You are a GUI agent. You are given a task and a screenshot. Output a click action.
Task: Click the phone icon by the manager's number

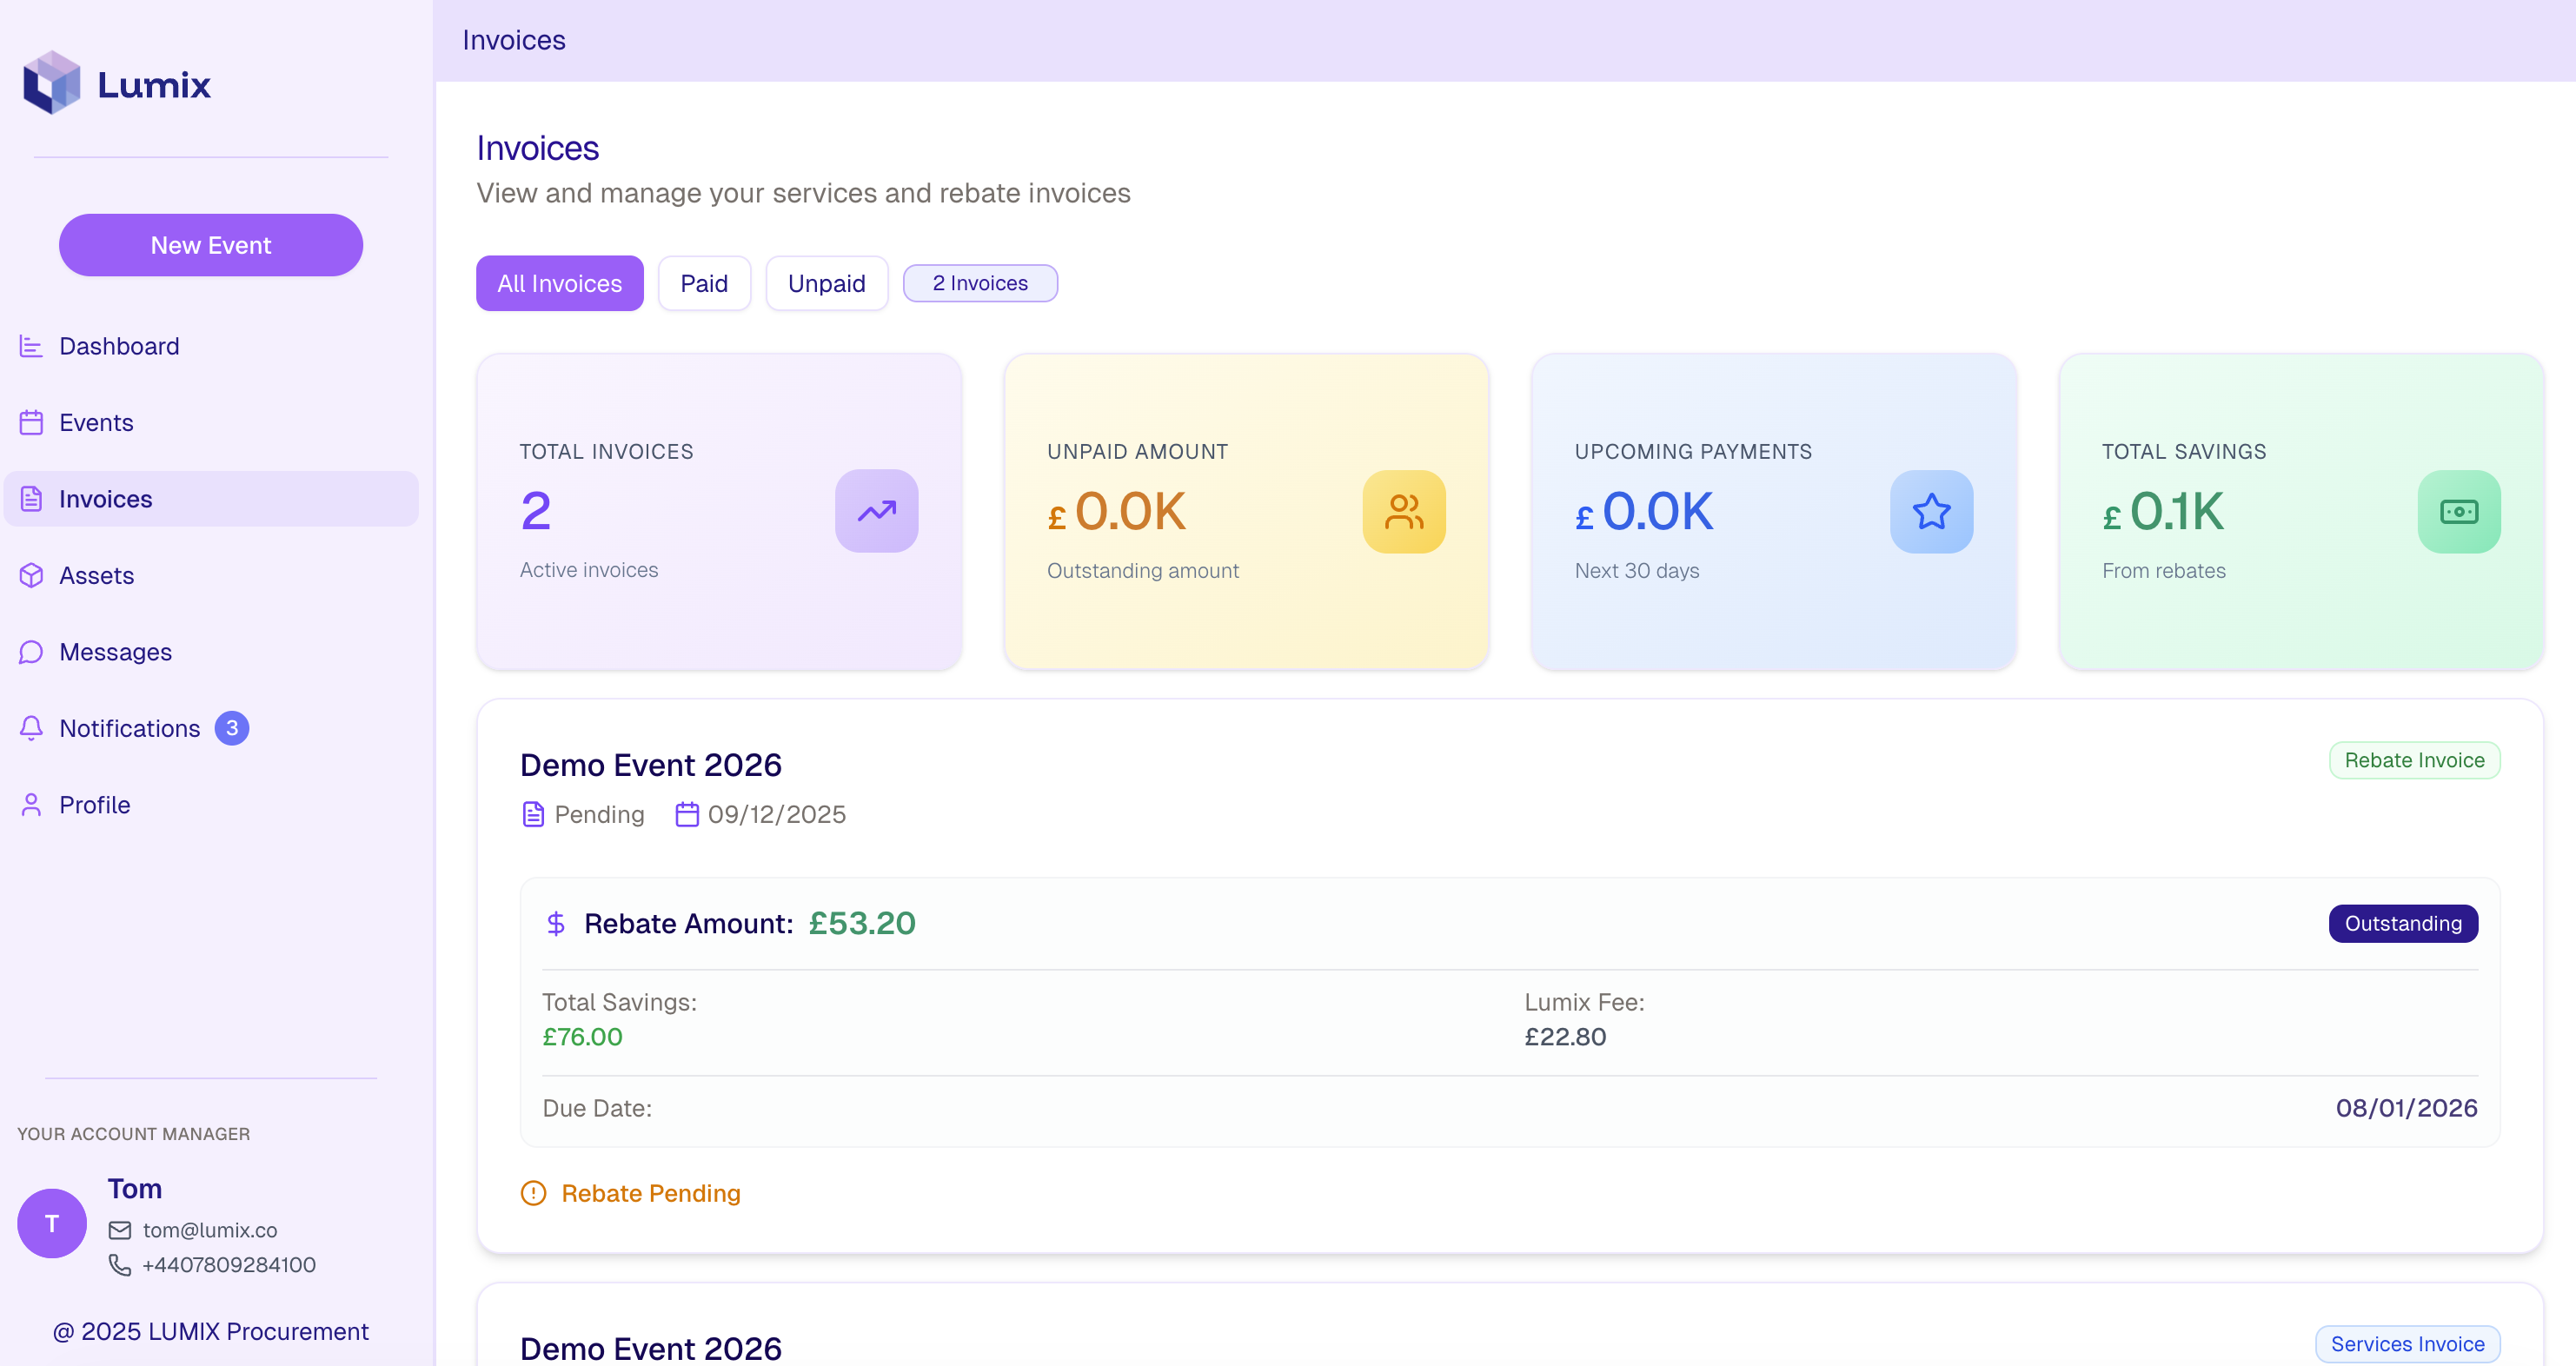120,1265
